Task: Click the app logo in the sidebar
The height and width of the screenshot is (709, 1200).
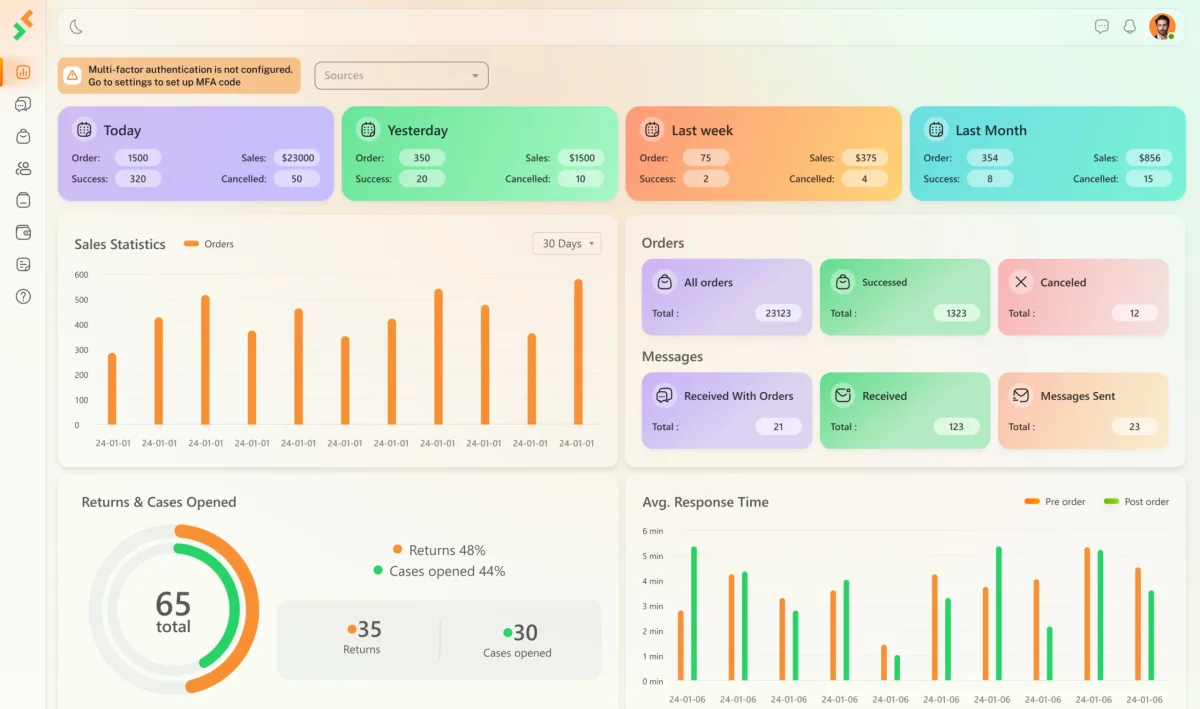Action: (23, 25)
